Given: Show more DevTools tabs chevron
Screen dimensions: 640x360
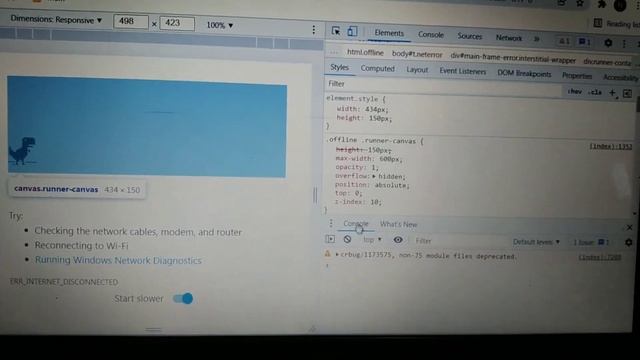Looking at the screenshot, I should [536, 39].
